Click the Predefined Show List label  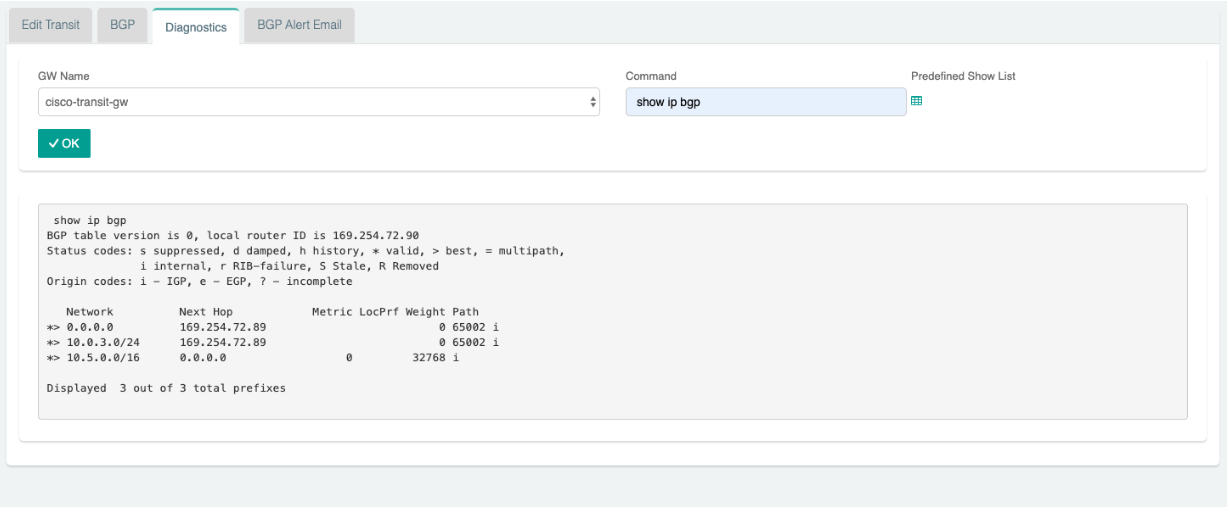point(963,76)
